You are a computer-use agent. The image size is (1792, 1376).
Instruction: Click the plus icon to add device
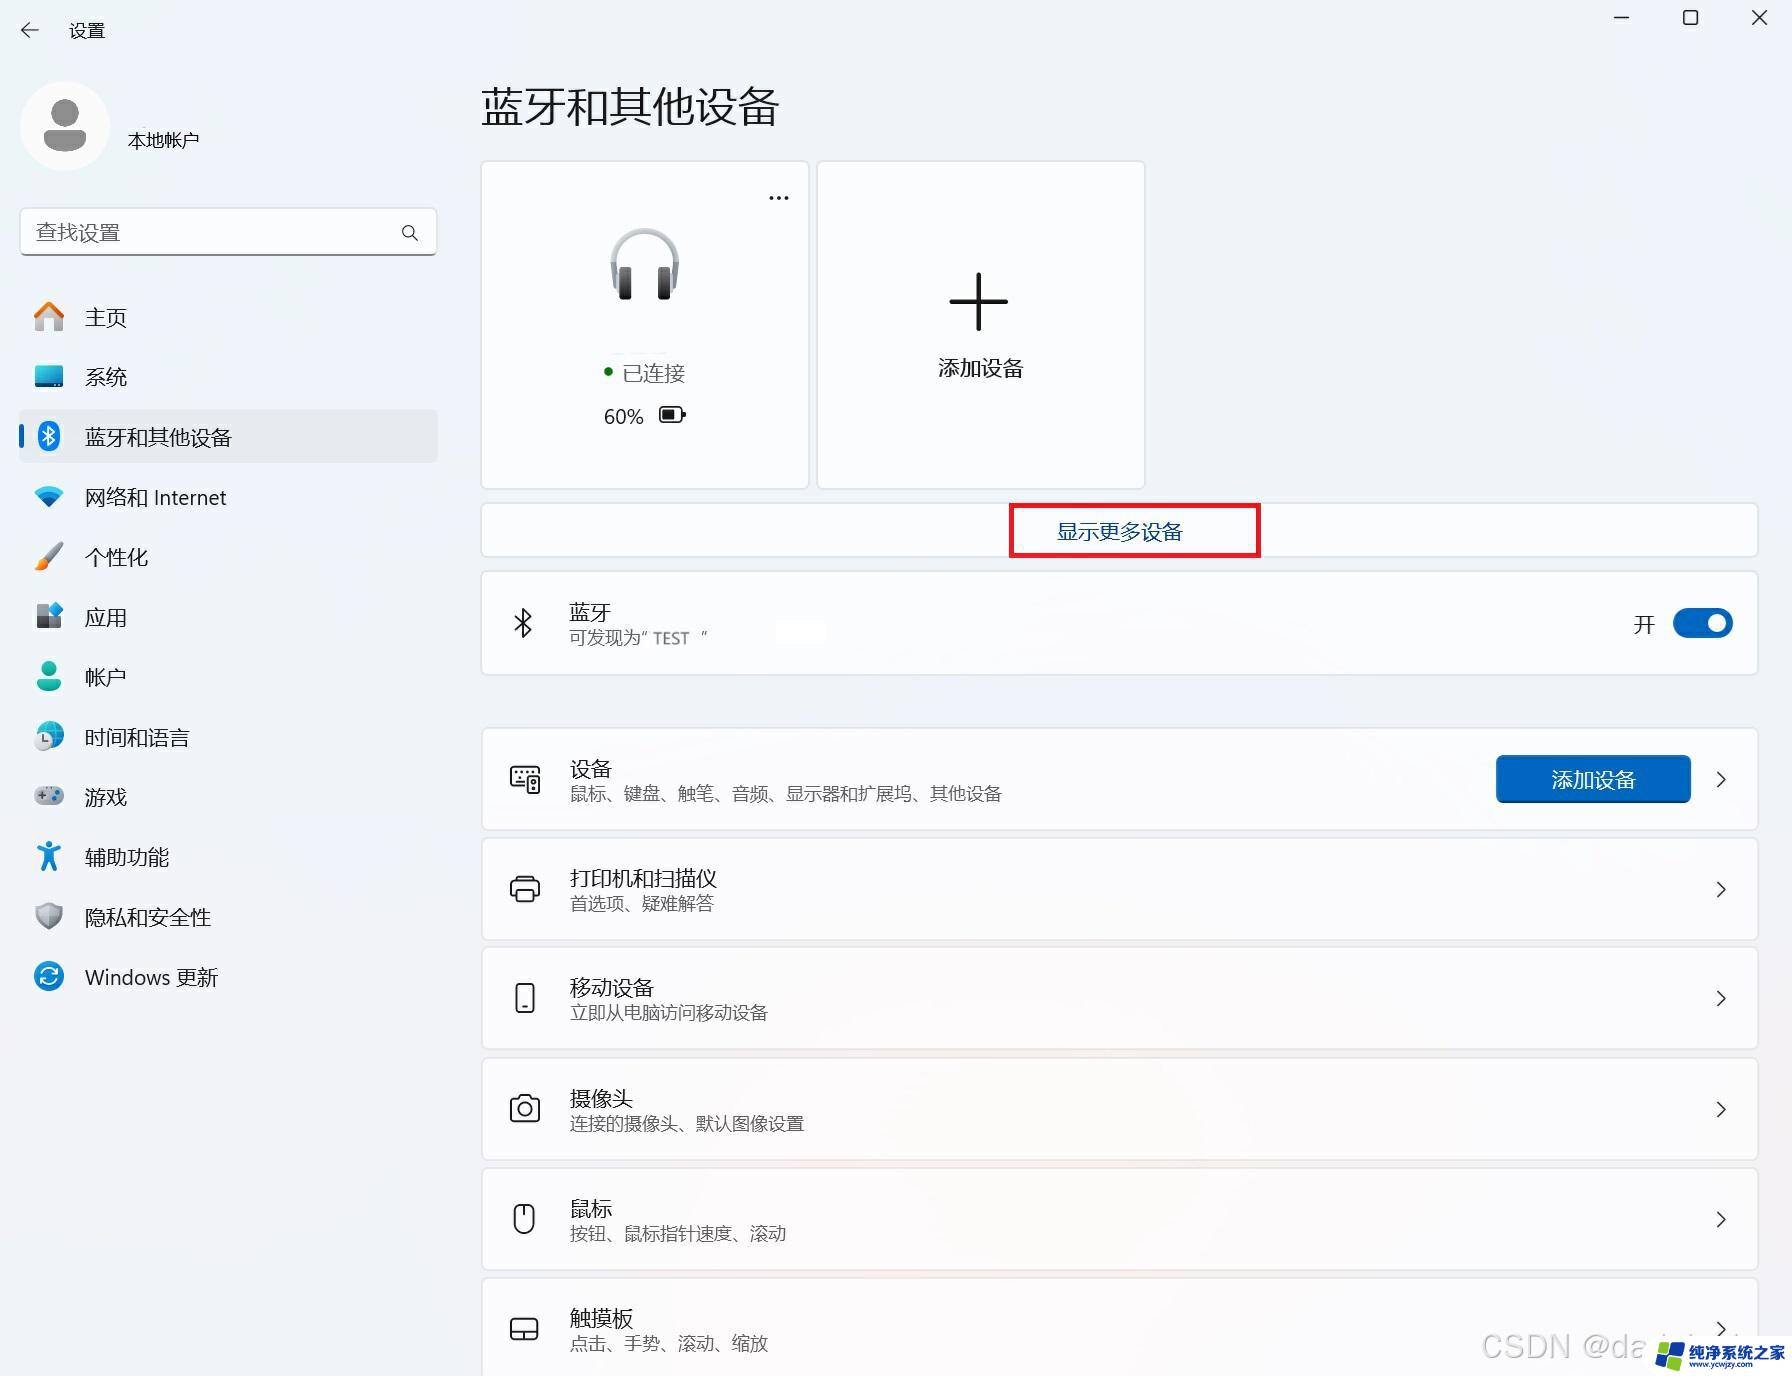(978, 301)
